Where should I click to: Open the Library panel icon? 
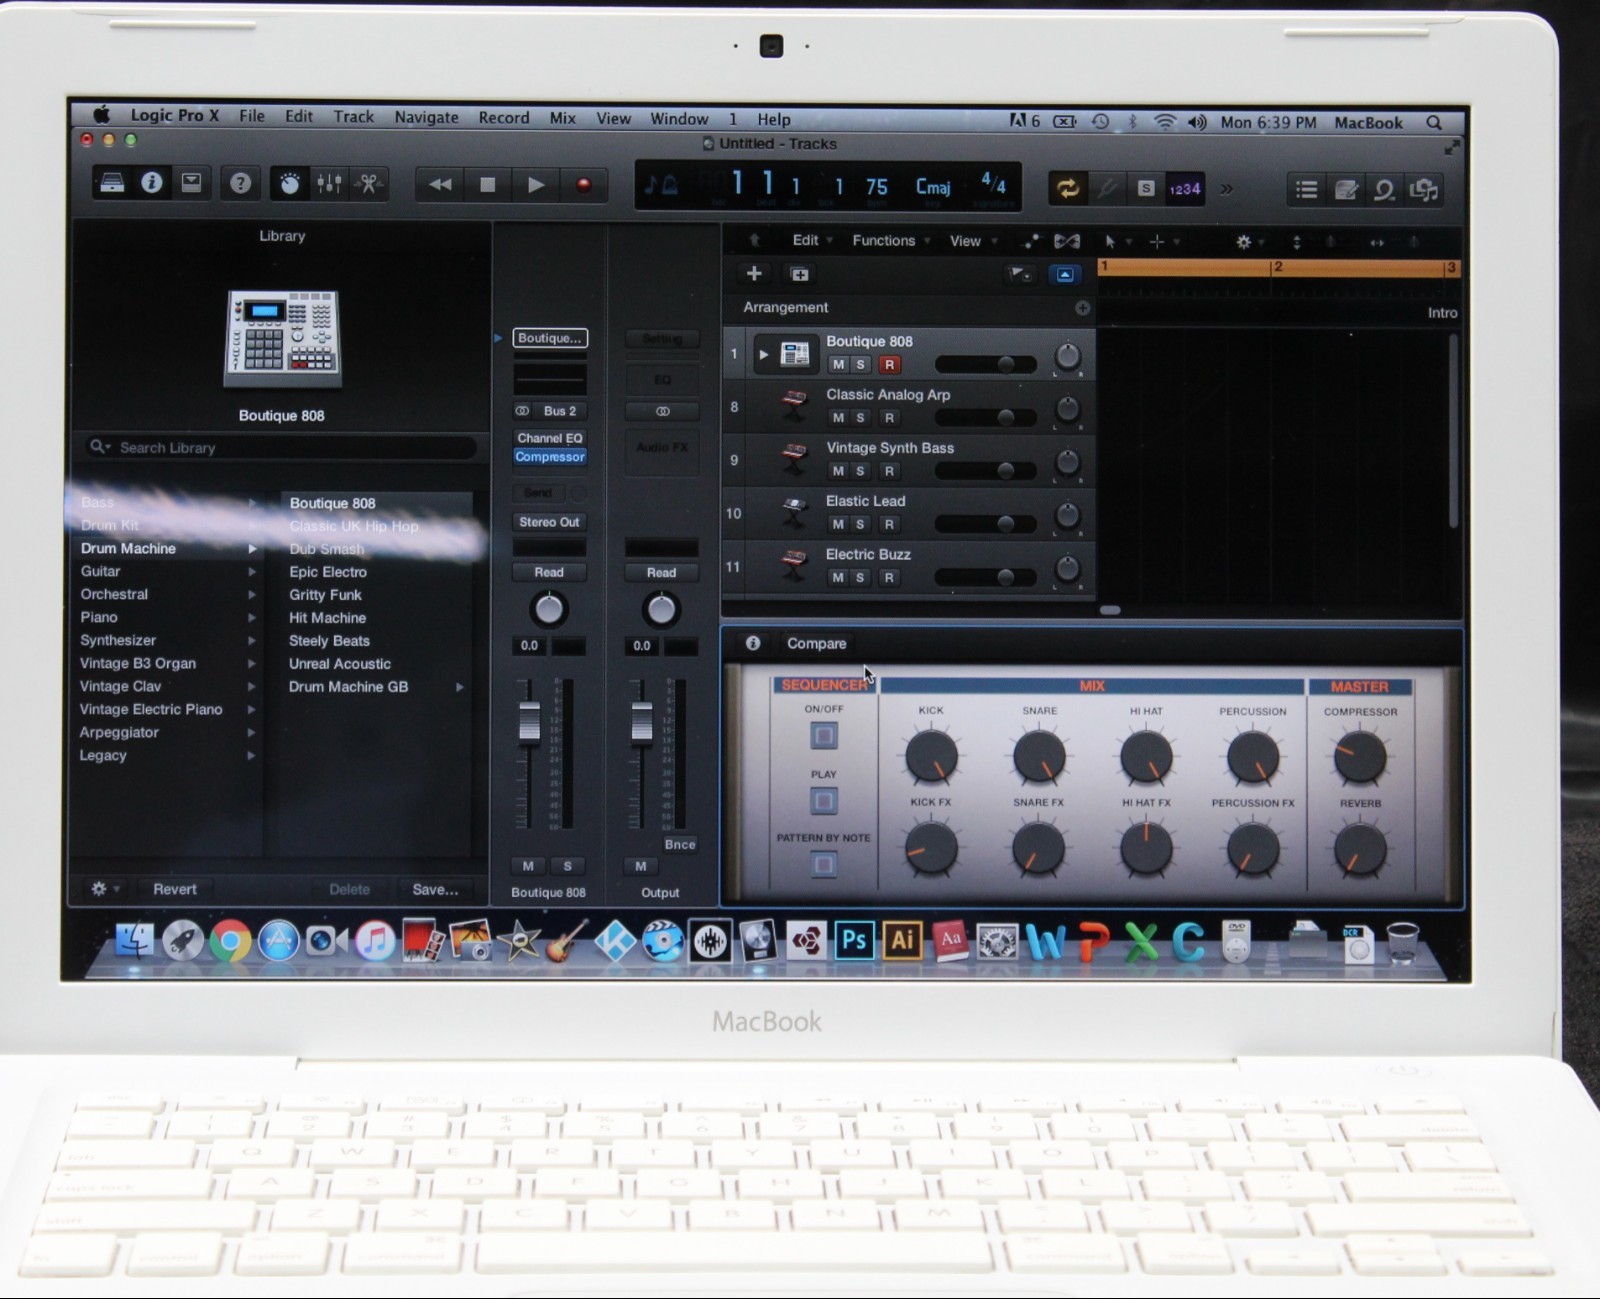pyautogui.click(x=112, y=183)
